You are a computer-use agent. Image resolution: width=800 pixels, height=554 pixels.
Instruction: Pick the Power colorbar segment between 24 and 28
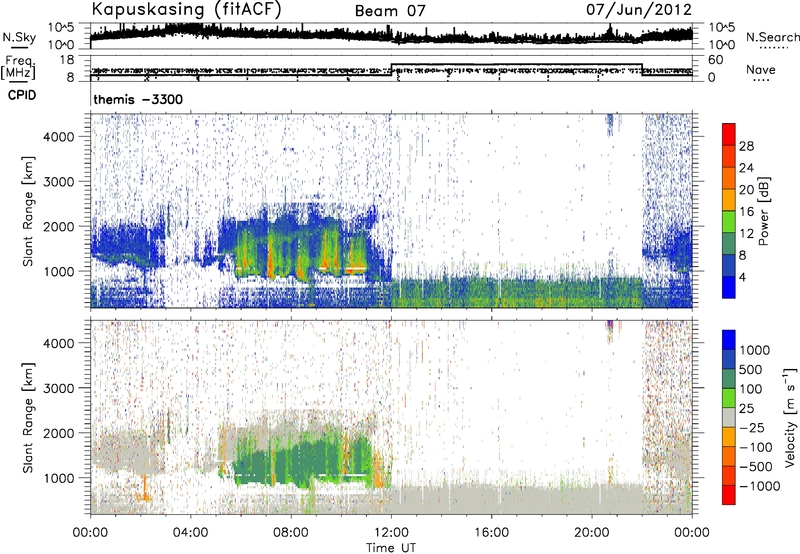pos(729,157)
